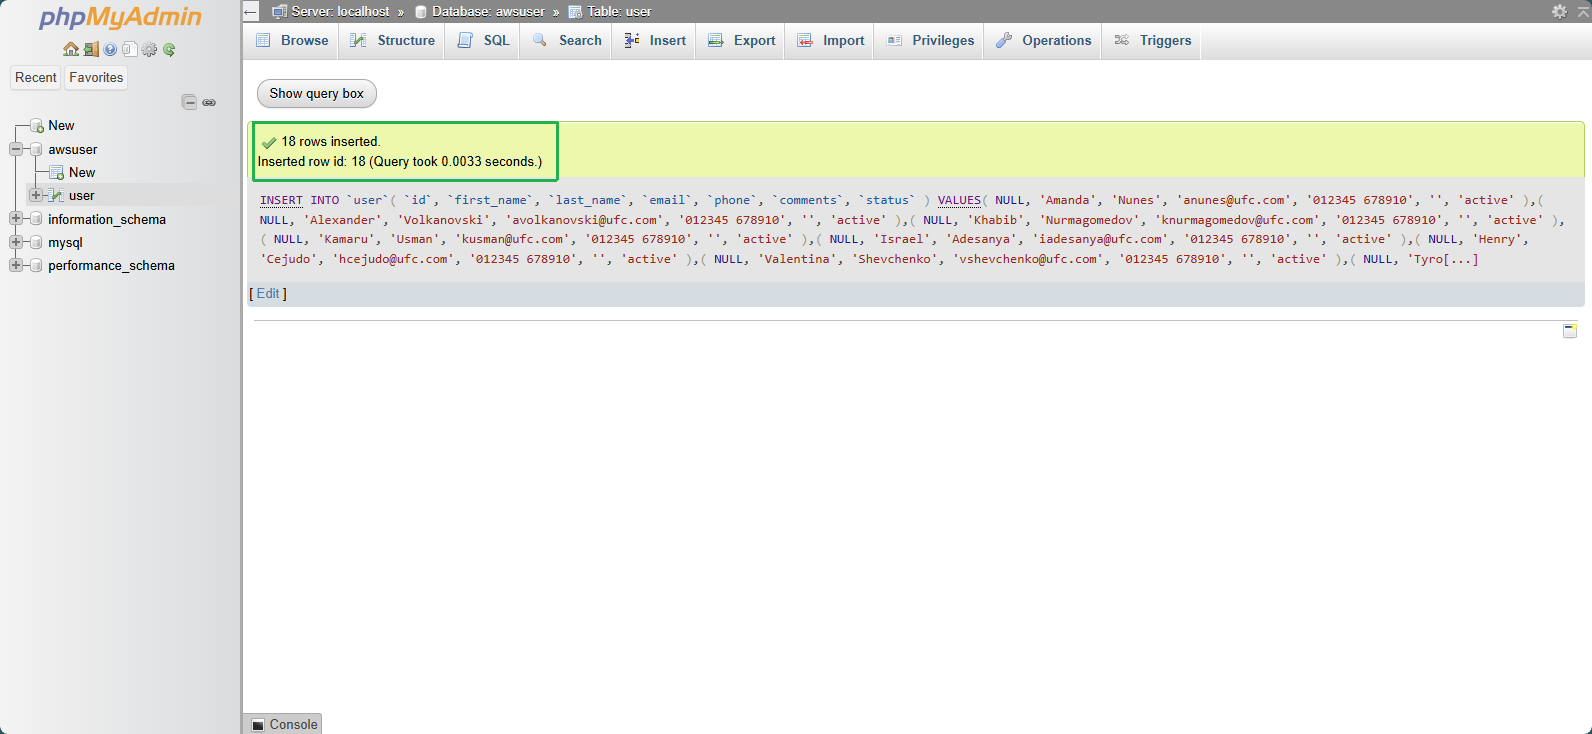Toggle link with main panel chain icon
1592x734 pixels.
point(209,102)
